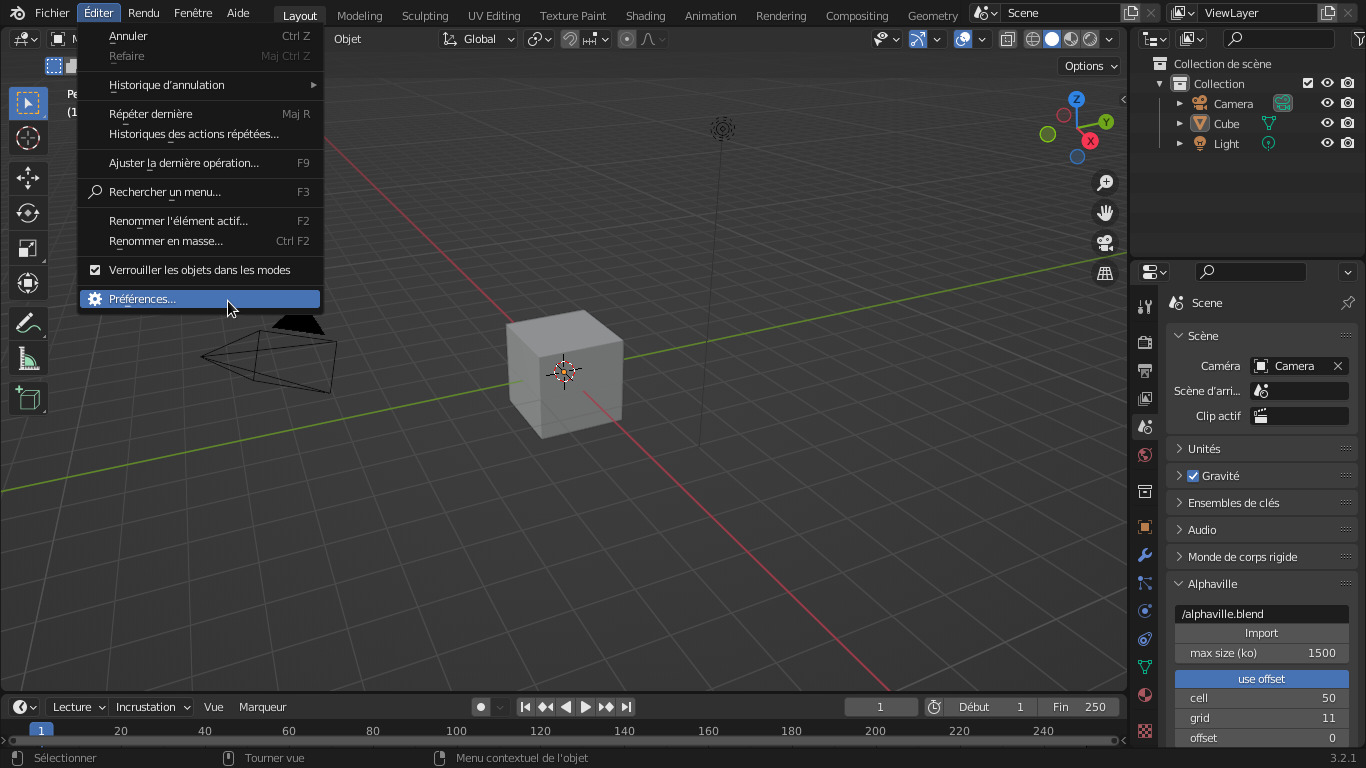Uncheck the Gravité checkbox
The height and width of the screenshot is (768, 1366).
[1193, 476]
